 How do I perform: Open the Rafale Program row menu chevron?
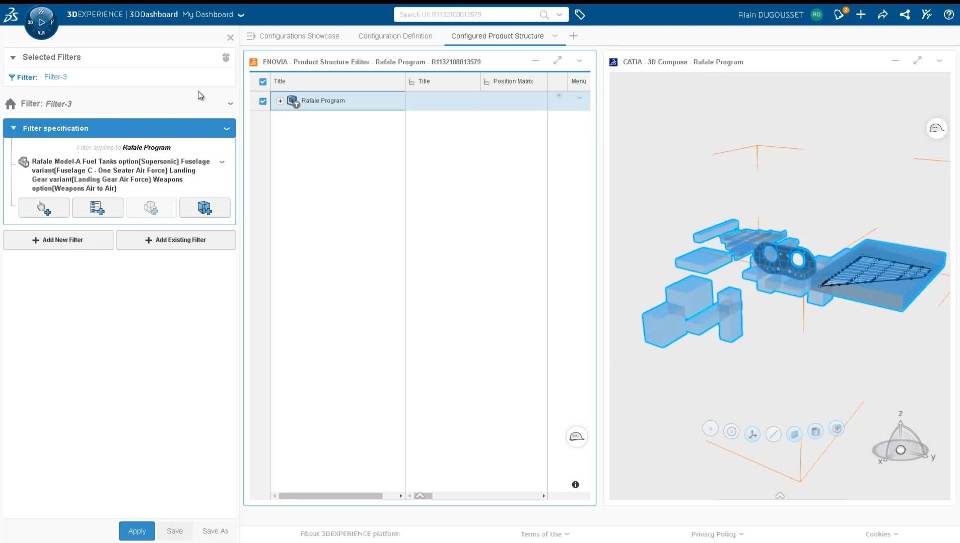click(579, 98)
